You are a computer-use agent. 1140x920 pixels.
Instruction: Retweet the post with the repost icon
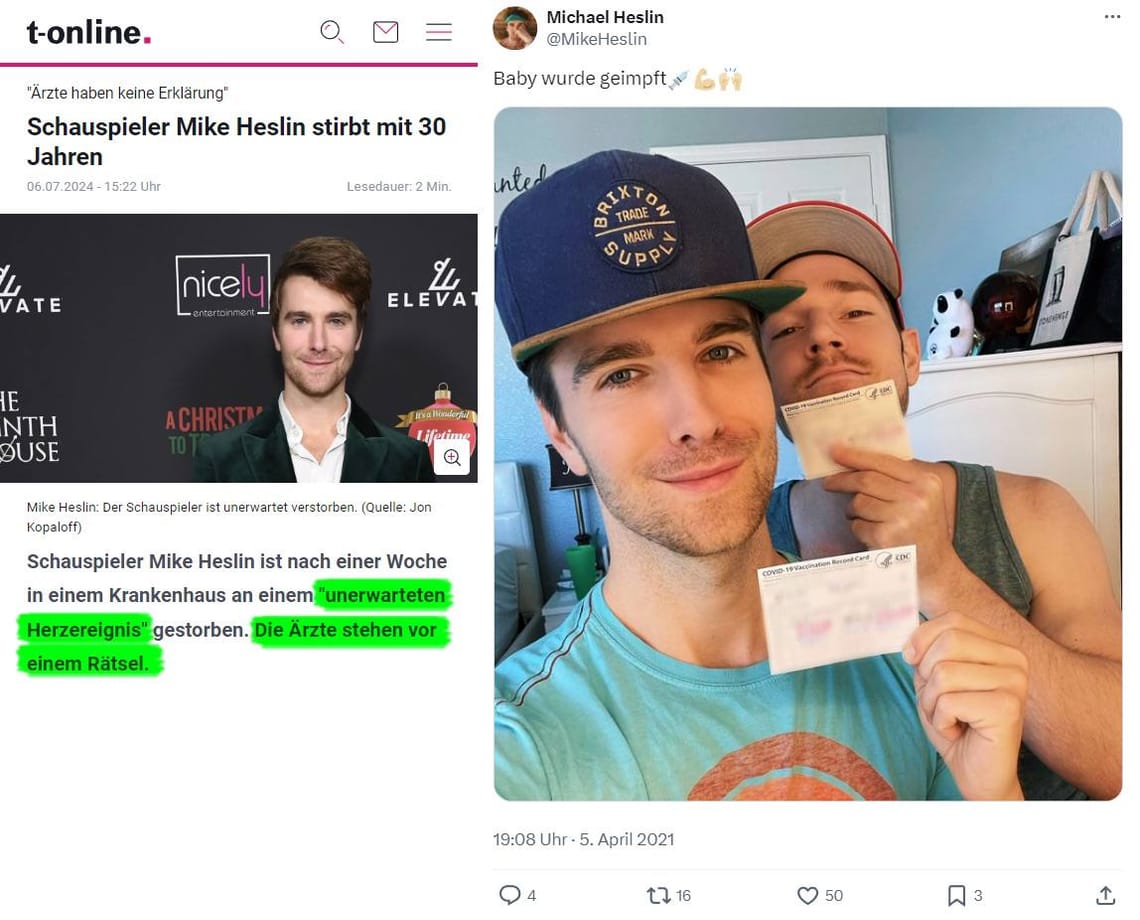coord(659,895)
